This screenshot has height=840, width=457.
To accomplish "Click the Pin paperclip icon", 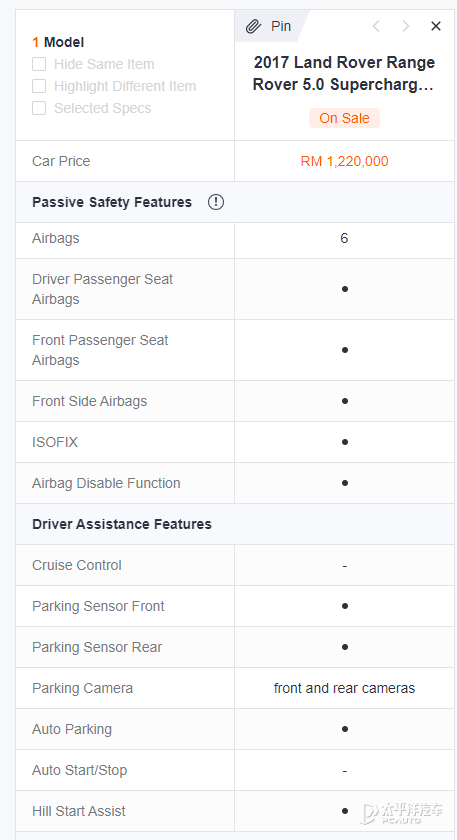I will click(x=253, y=26).
